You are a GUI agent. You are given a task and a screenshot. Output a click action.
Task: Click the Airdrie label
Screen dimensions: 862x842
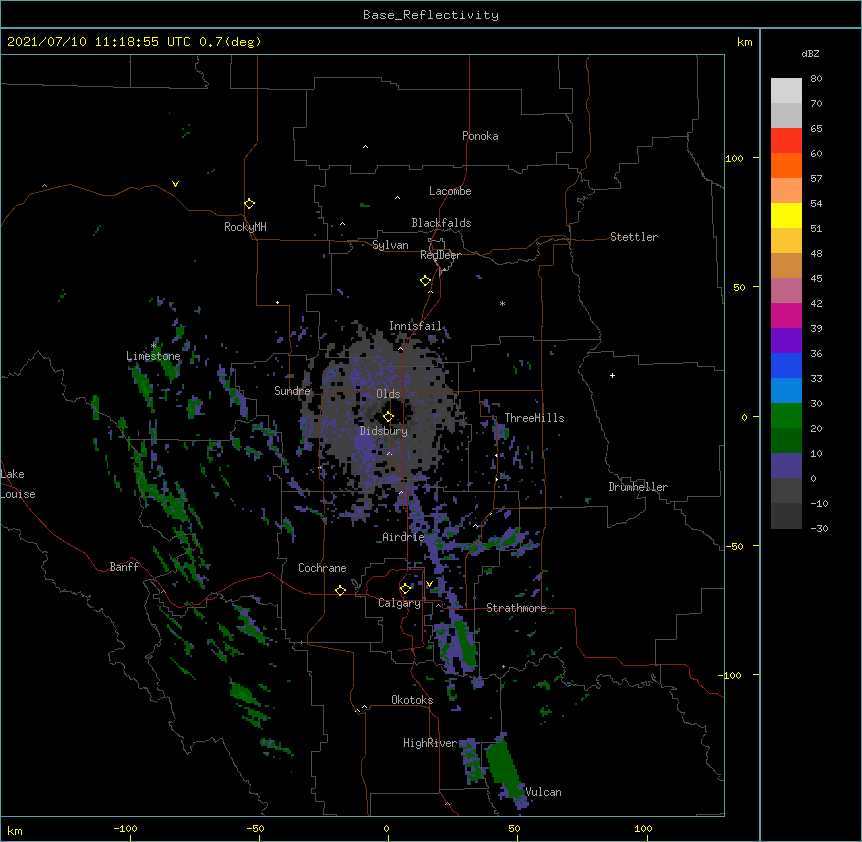pos(404,537)
